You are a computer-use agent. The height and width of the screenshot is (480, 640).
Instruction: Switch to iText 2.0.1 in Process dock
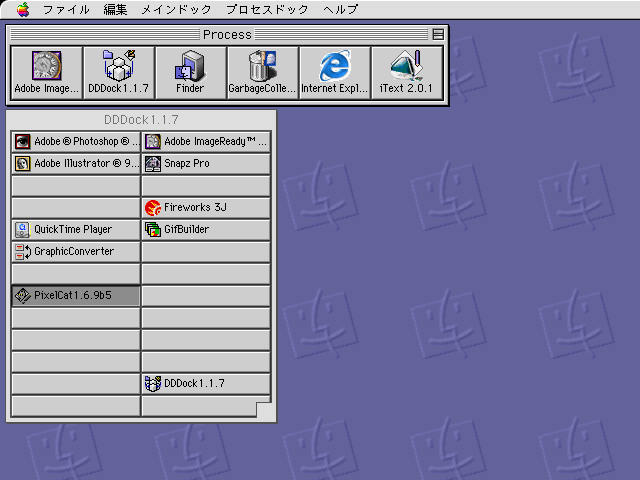[407, 73]
